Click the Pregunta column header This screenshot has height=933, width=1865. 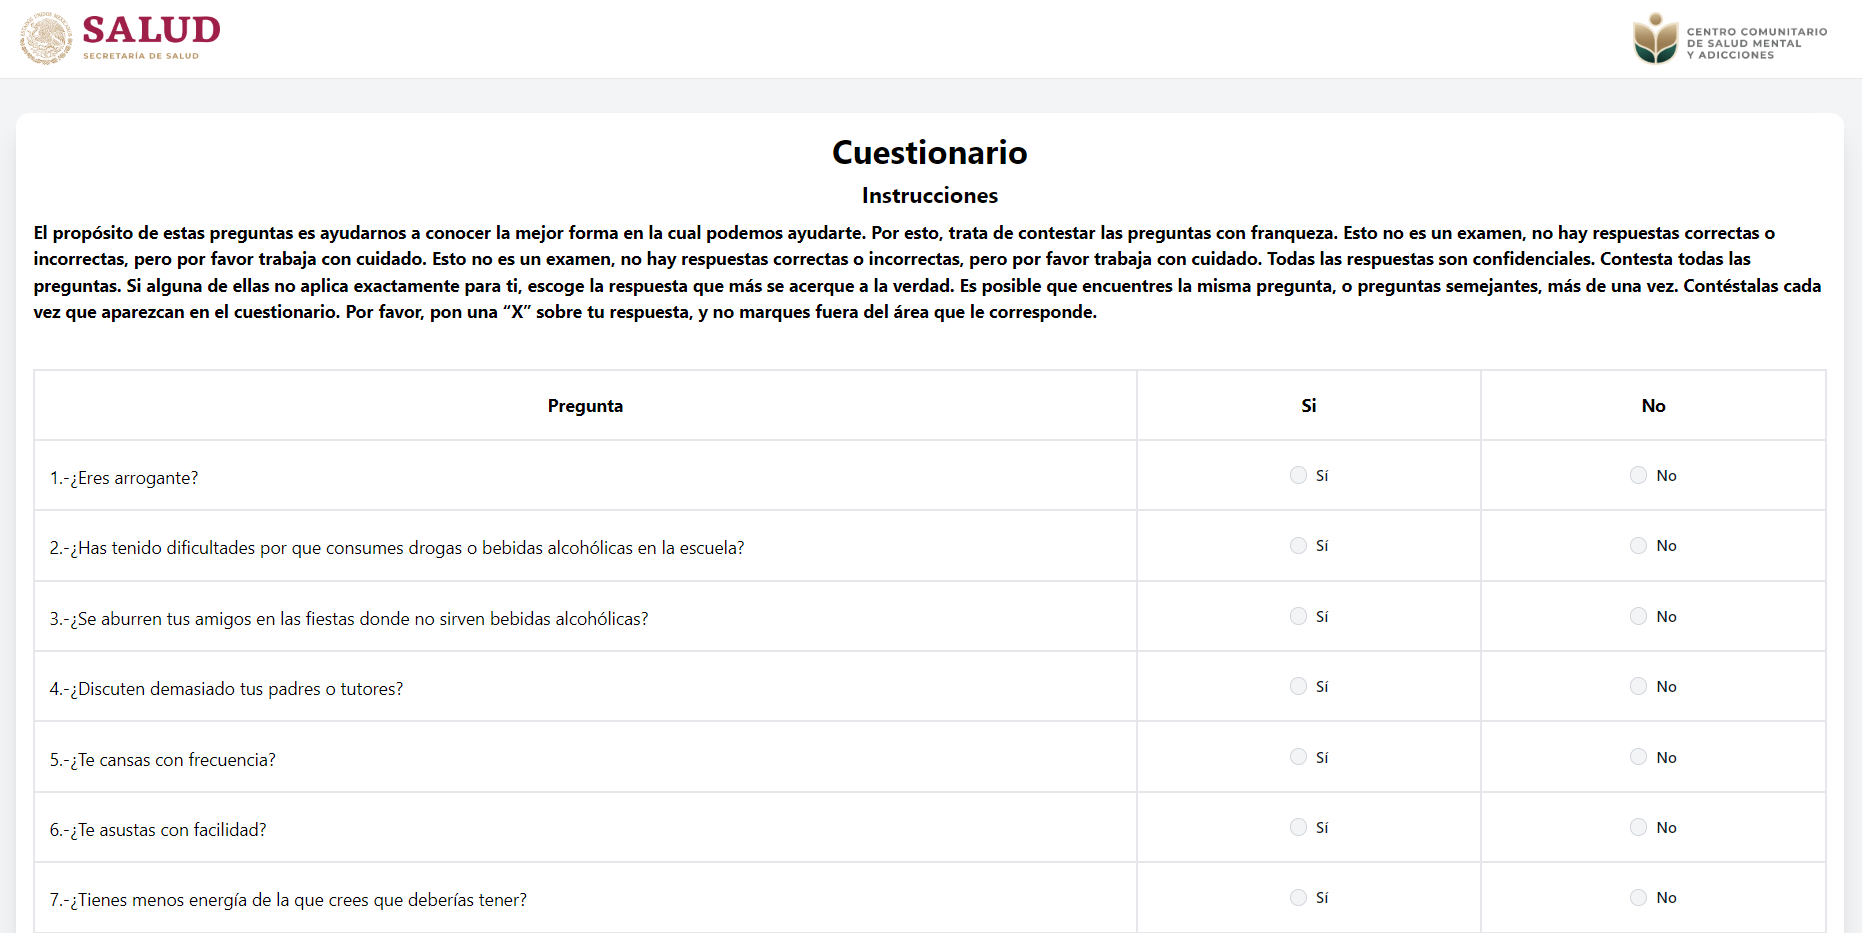[x=585, y=406]
